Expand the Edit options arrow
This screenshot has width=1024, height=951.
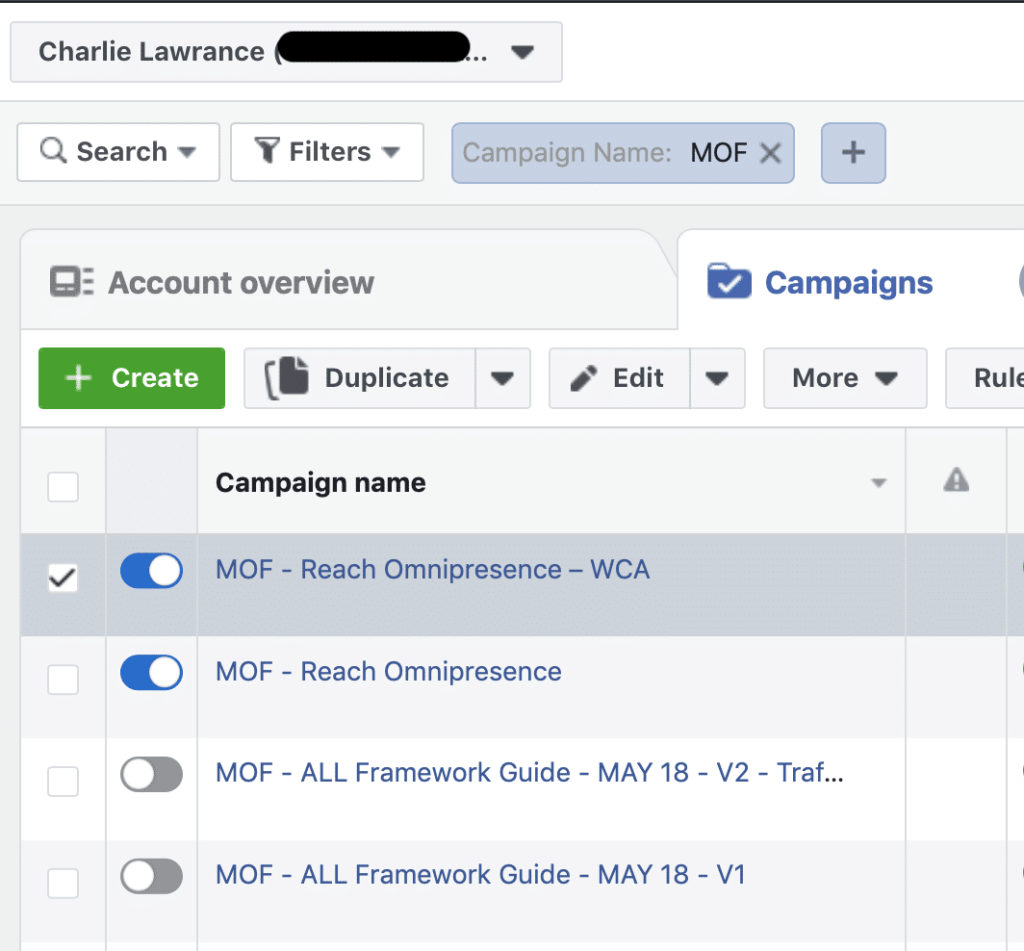tap(717, 378)
